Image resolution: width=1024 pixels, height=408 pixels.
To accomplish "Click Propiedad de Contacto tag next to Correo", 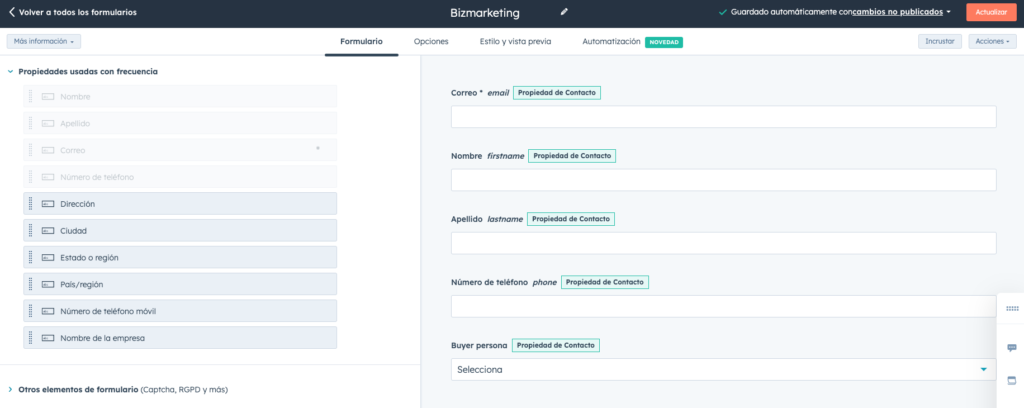I will 556,93.
